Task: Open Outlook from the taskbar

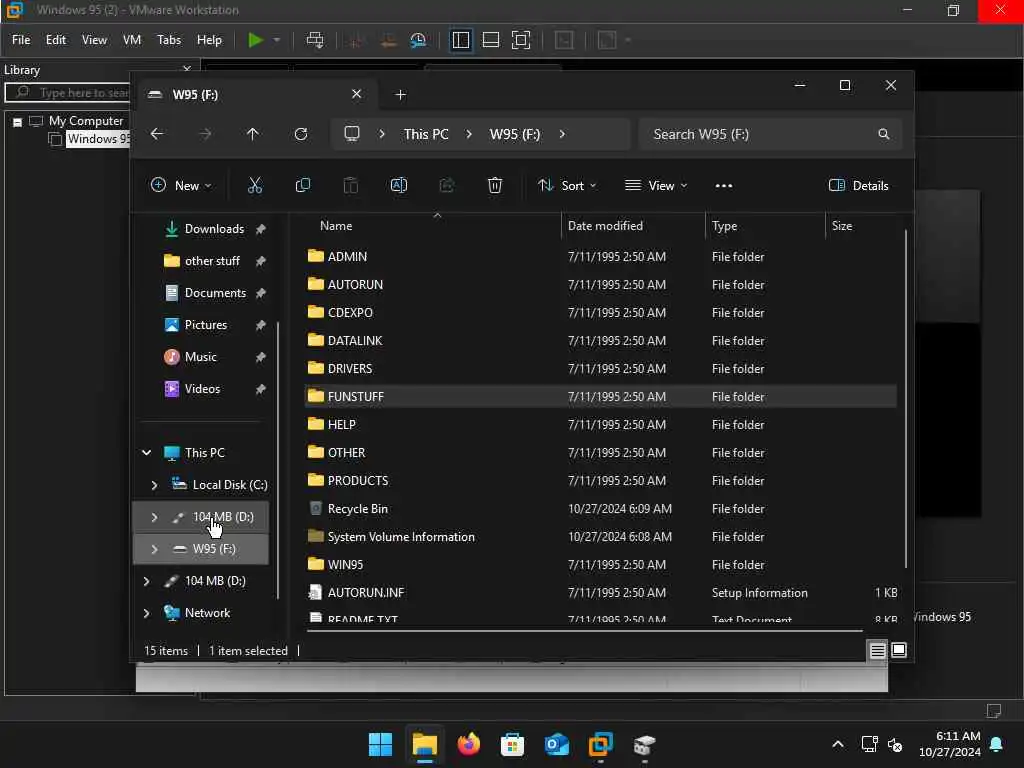Action: pyautogui.click(x=556, y=744)
